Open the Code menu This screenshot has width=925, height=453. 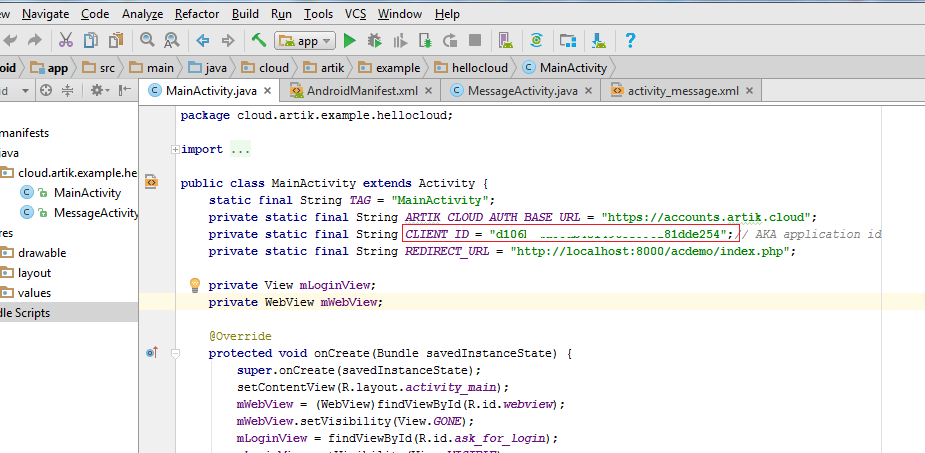pos(95,14)
